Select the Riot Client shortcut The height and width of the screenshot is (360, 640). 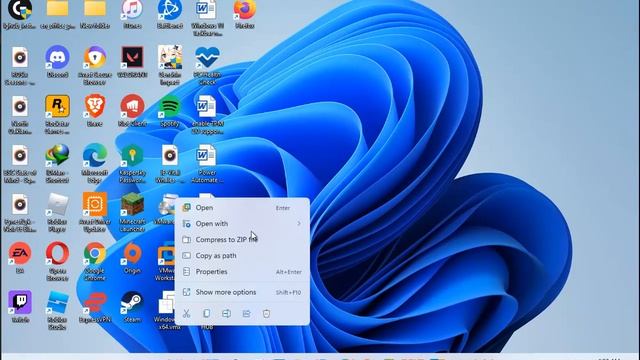(x=132, y=110)
